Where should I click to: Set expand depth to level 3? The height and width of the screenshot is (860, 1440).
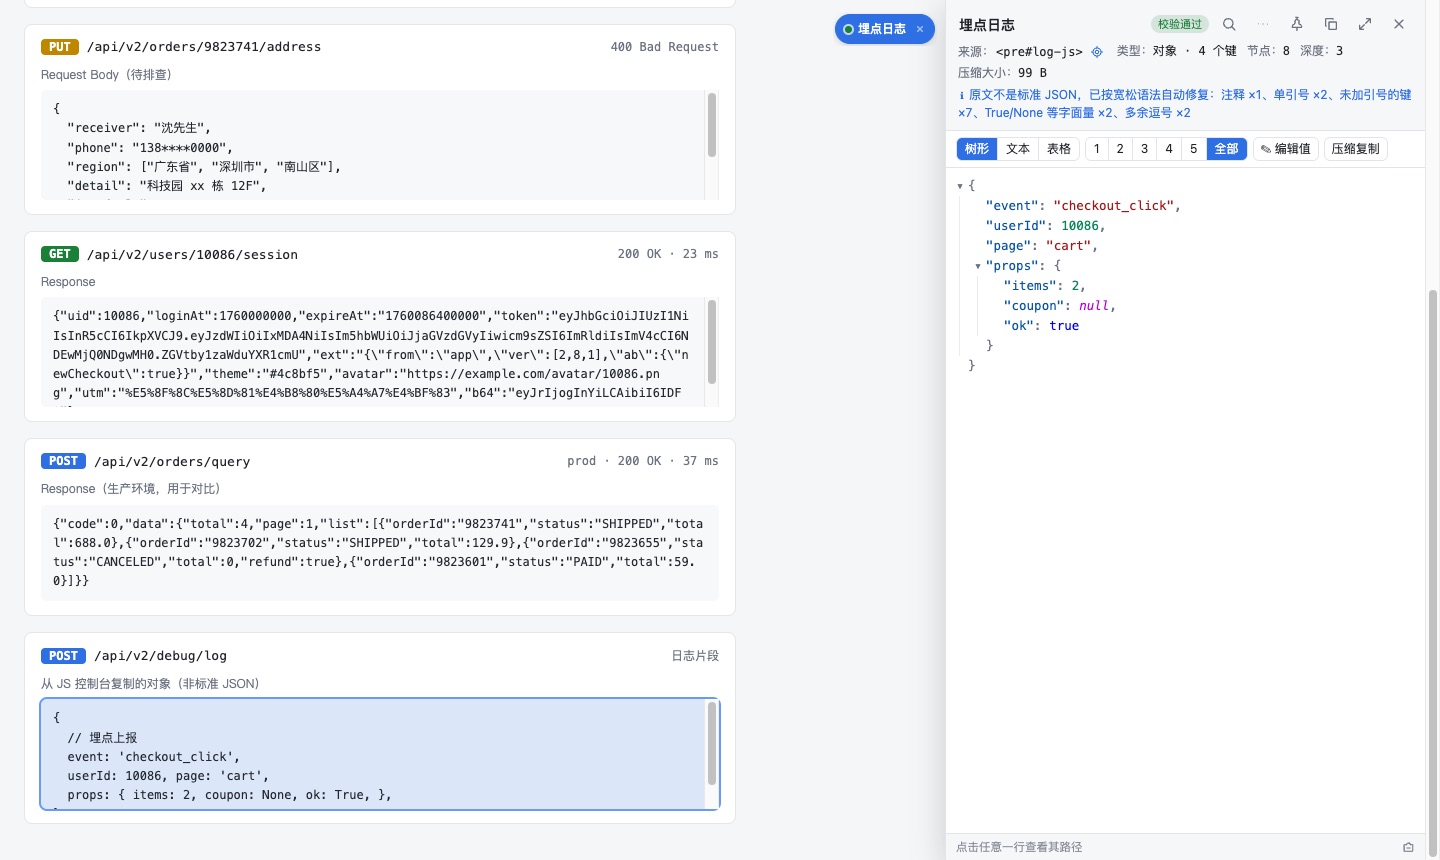click(x=1145, y=149)
